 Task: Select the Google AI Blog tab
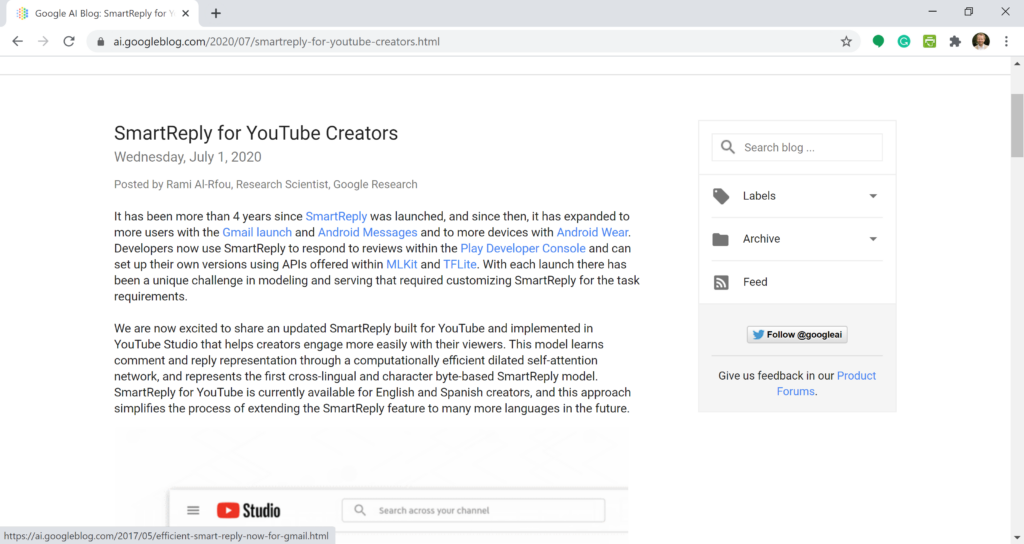point(101,13)
